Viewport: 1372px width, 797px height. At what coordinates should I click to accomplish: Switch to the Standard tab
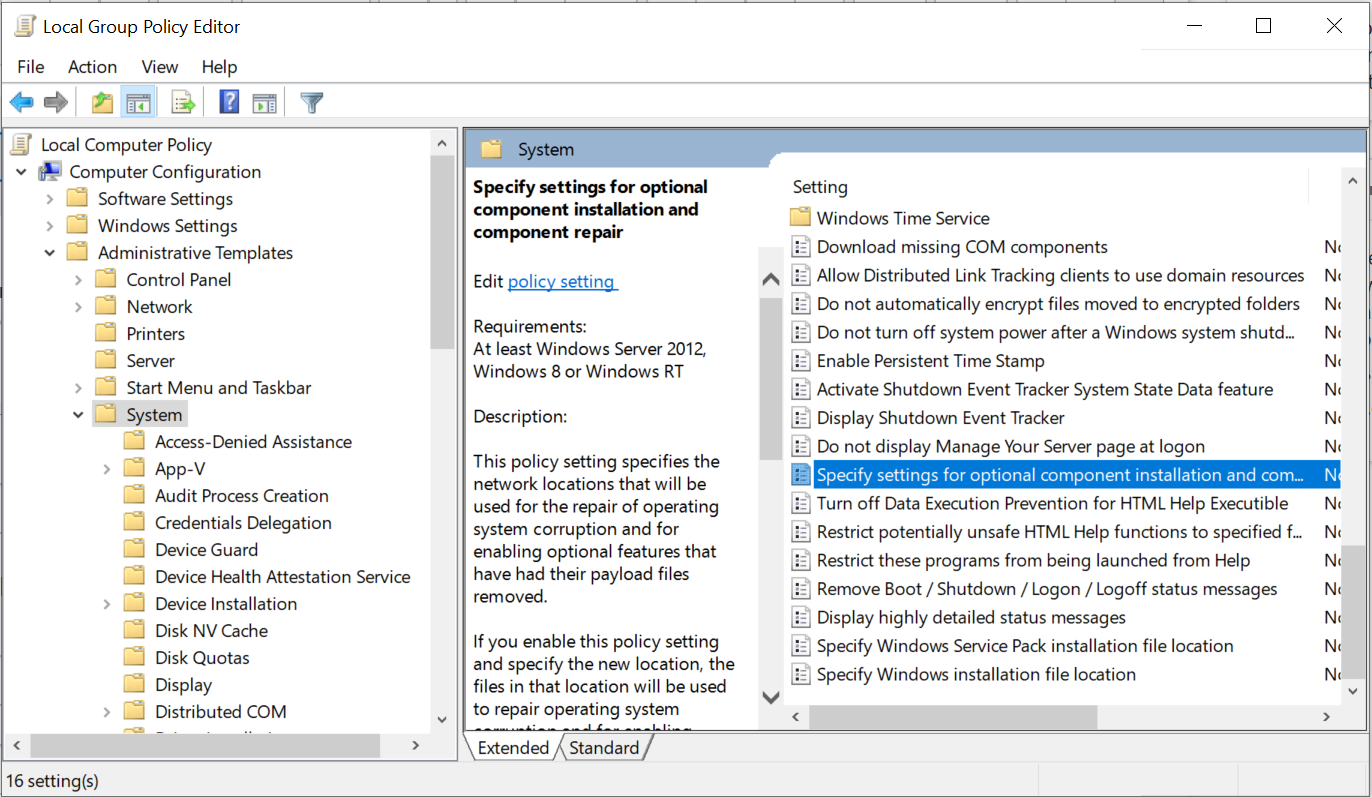pyautogui.click(x=604, y=748)
